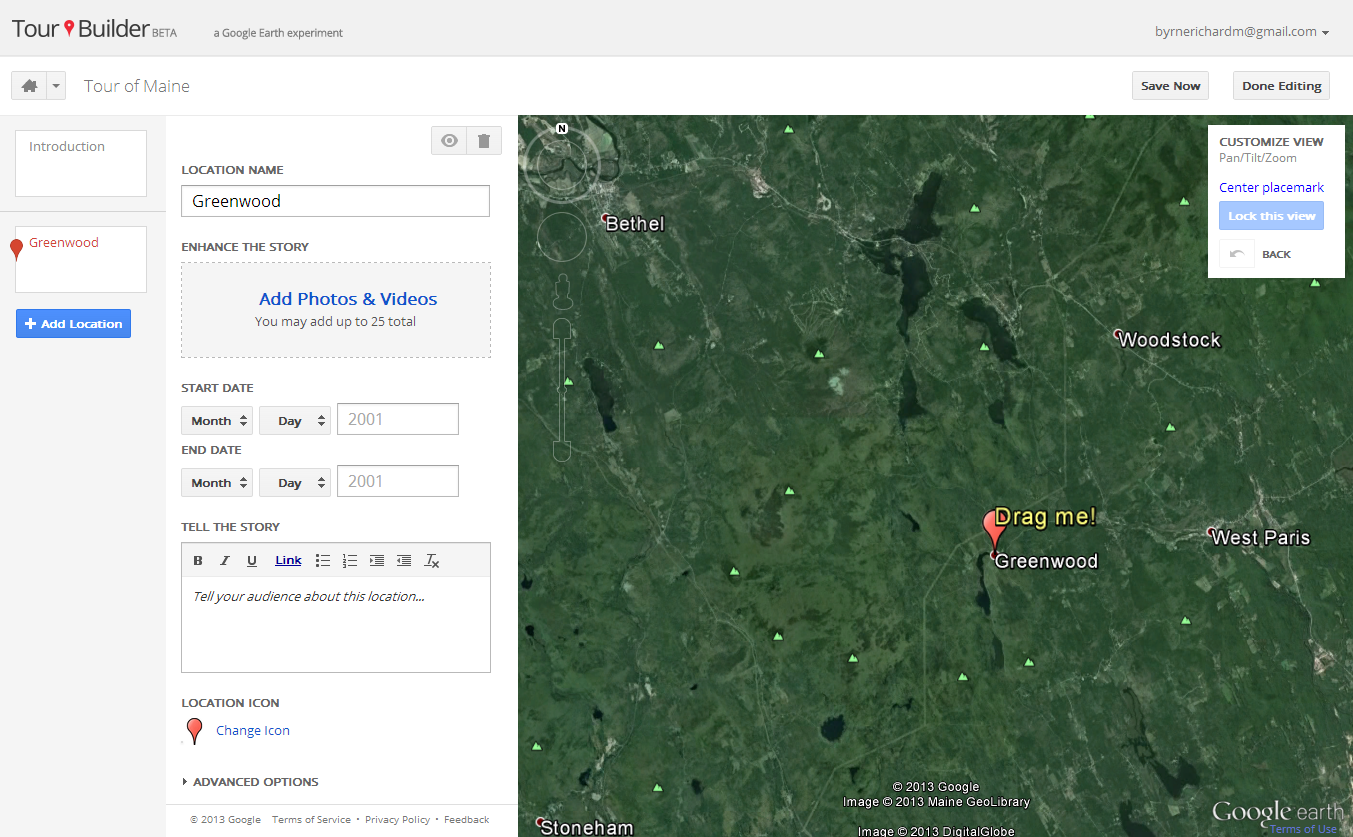Click the home icon button
The image size is (1353, 837).
tap(29, 86)
